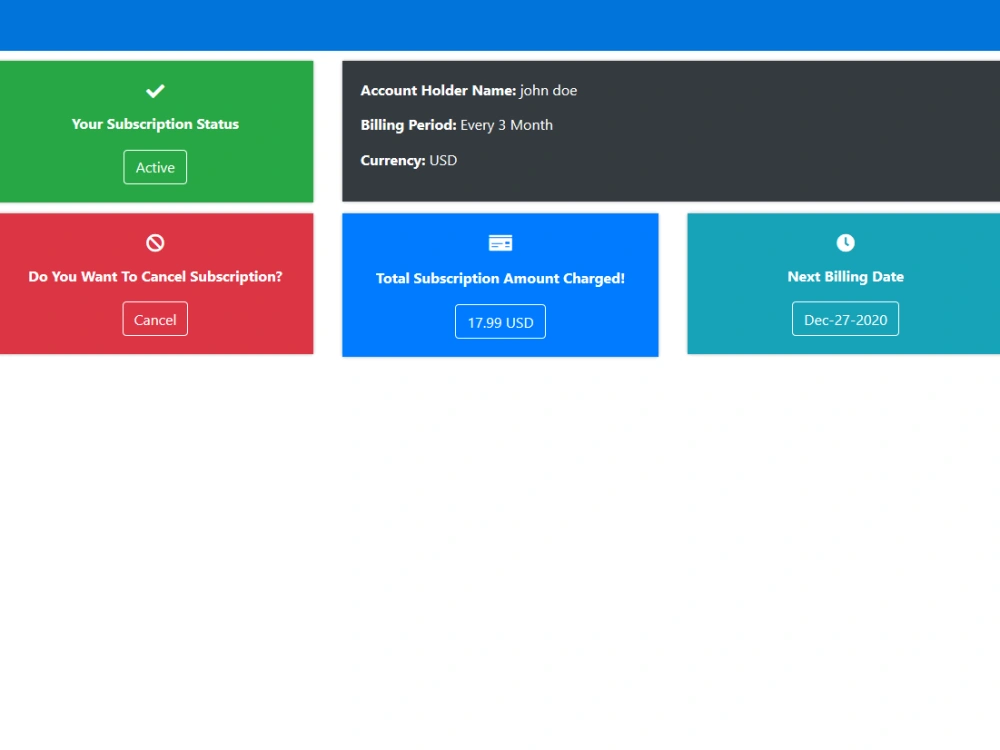This screenshot has height=750, width=1000.
Task: Click the 17.99 USD amount button
Action: click(x=500, y=322)
